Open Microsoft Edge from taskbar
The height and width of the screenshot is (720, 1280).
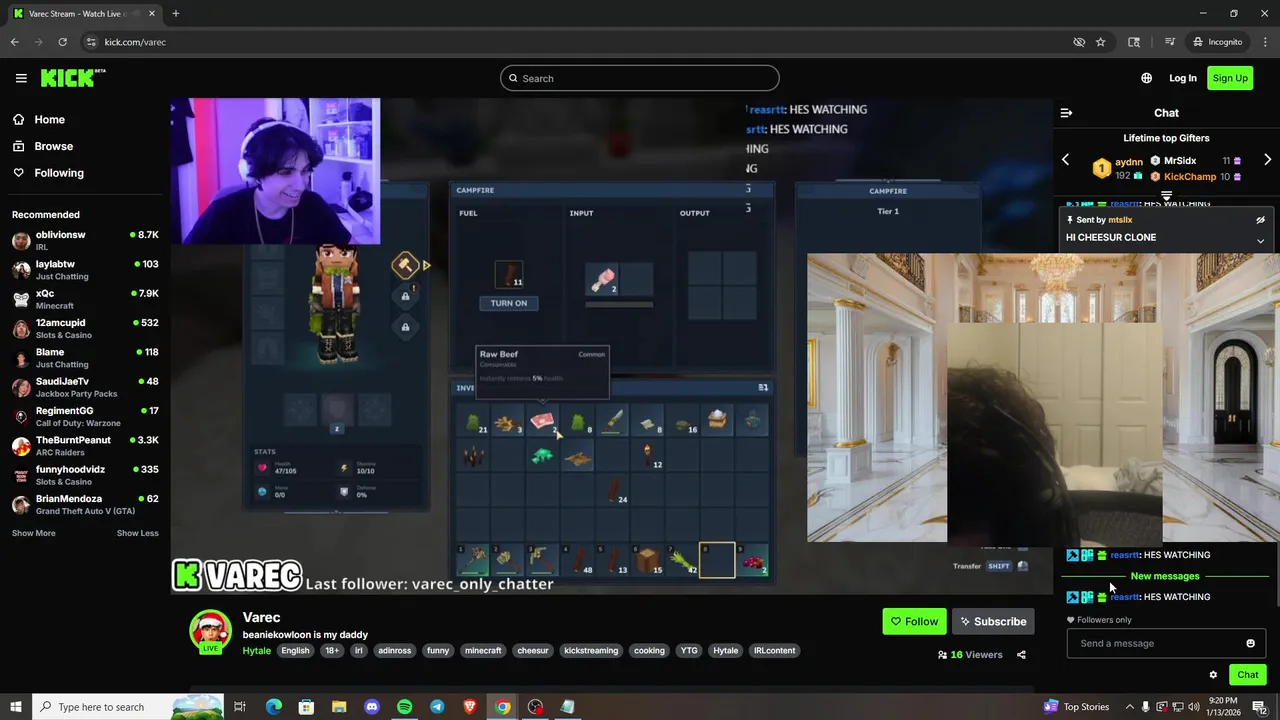(x=273, y=707)
